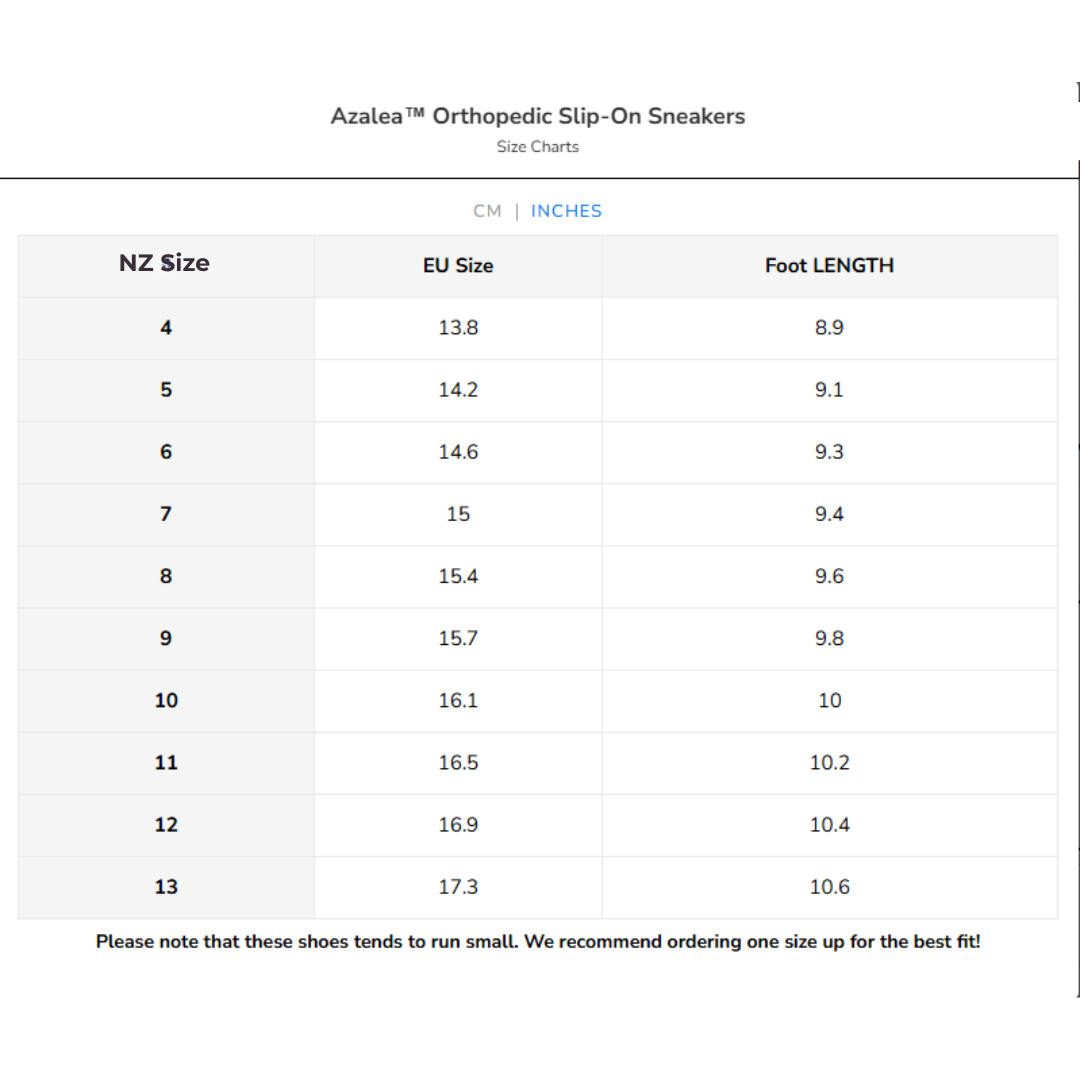
Task: Click the foot length value 8.9
Action: (829, 328)
